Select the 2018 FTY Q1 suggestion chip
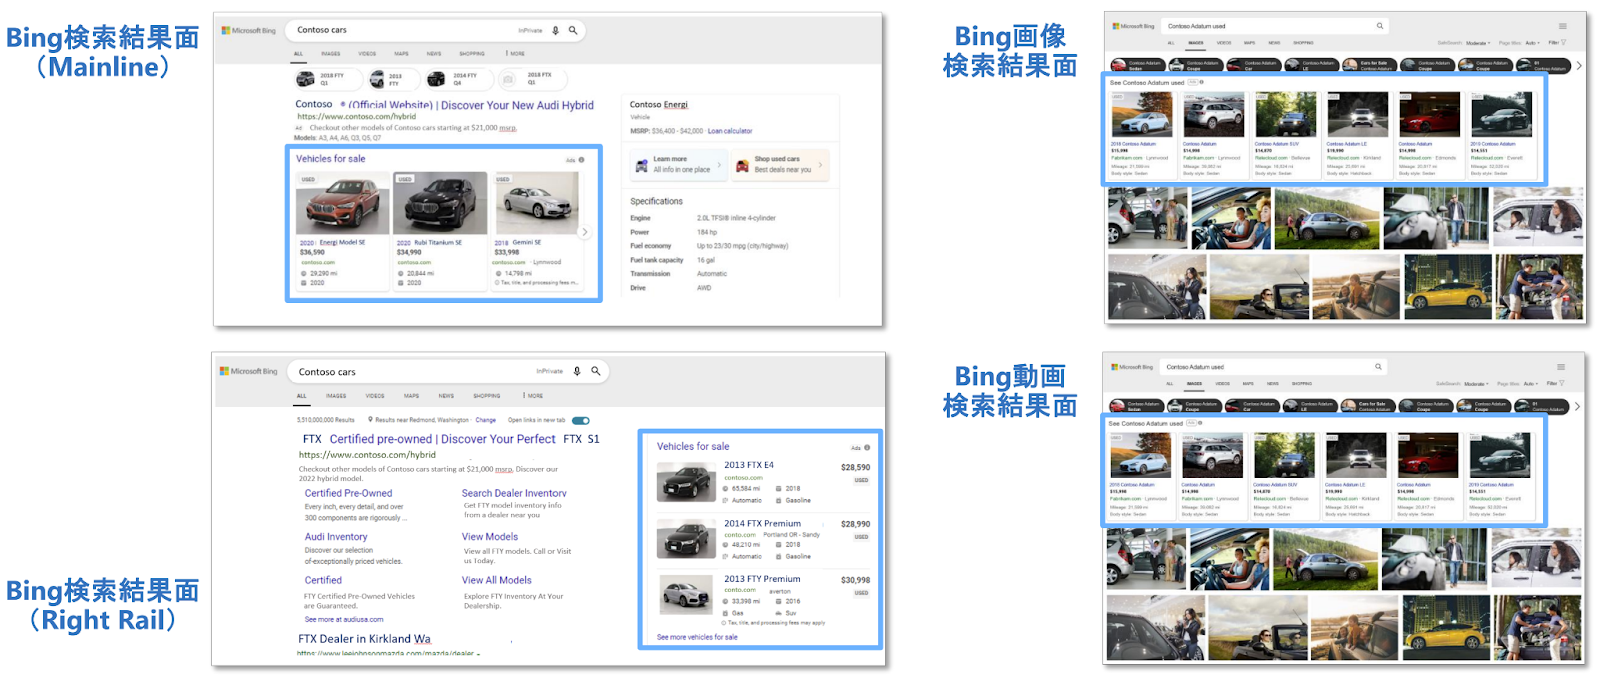The width and height of the screenshot is (1600, 678). pos(321,79)
